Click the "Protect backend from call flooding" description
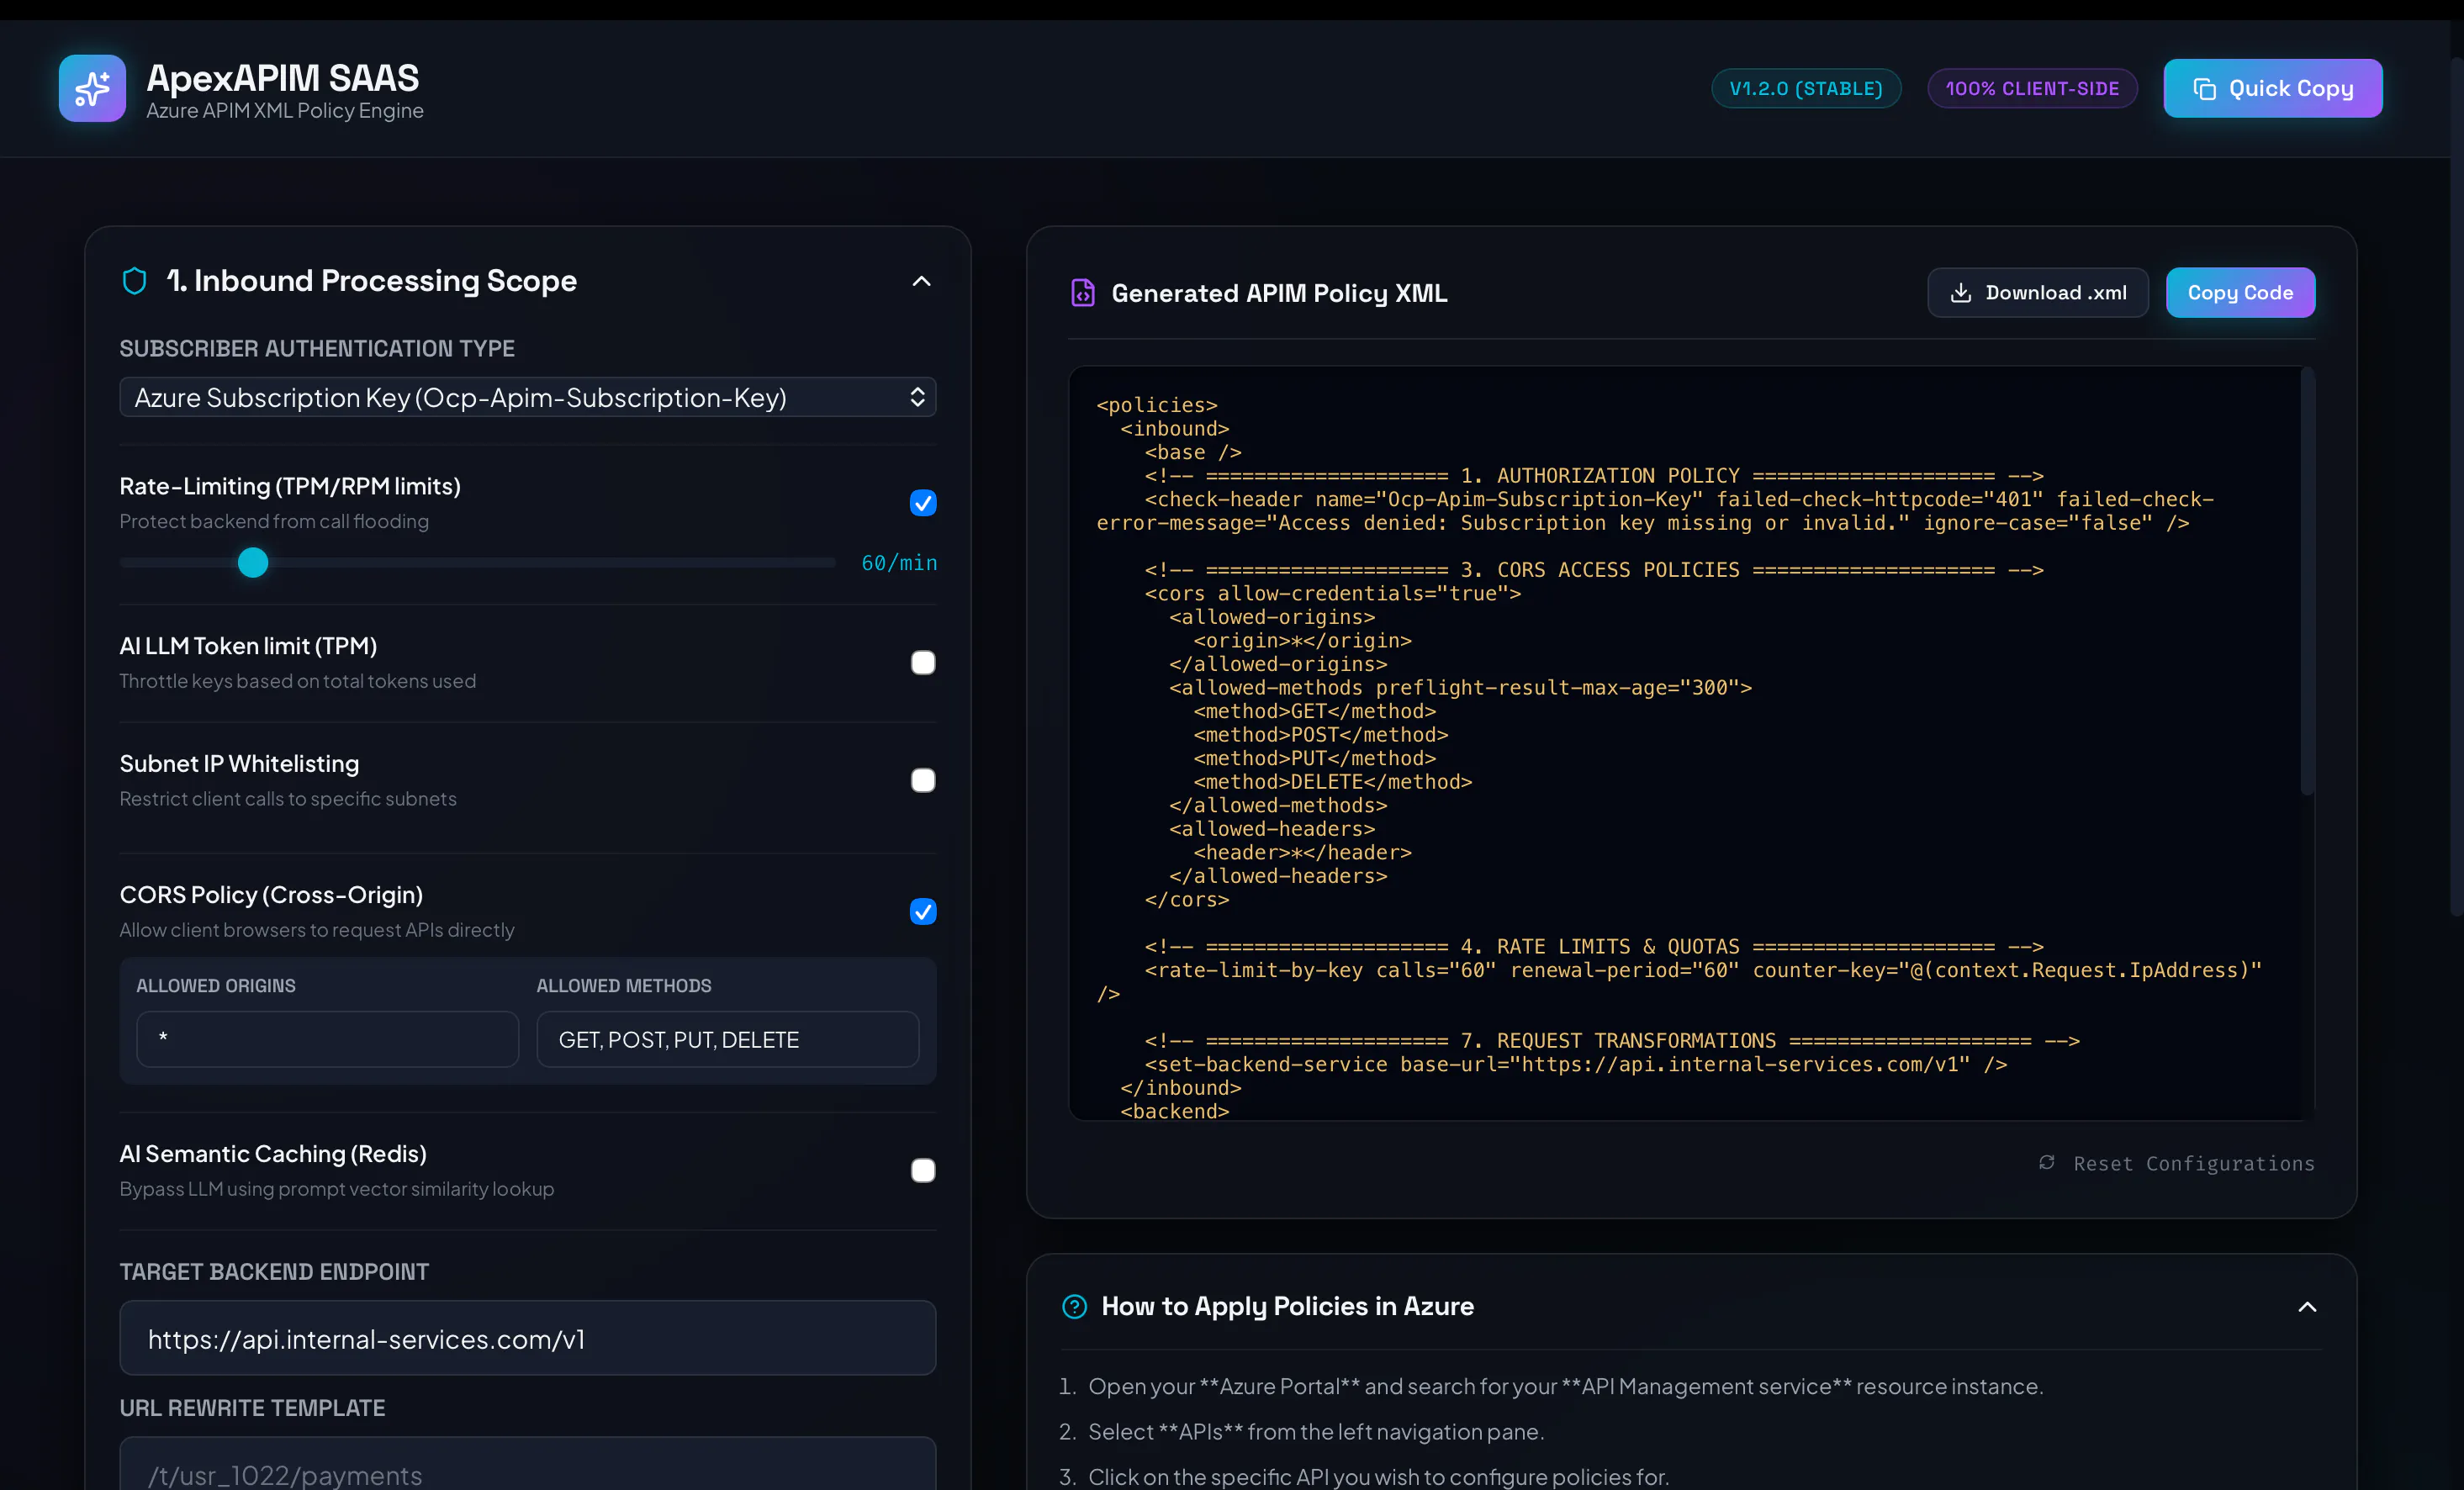This screenshot has height=1490, width=2464. [x=274, y=521]
